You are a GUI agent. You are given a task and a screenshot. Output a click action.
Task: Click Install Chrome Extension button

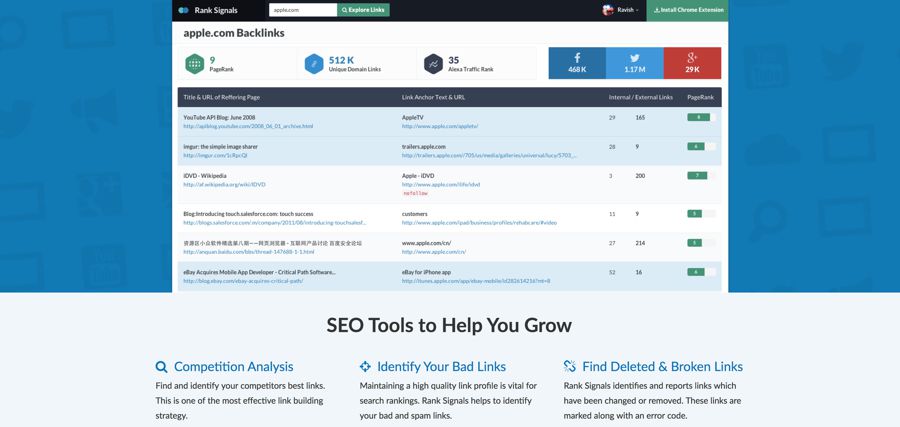pyautogui.click(x=688, y=10)
